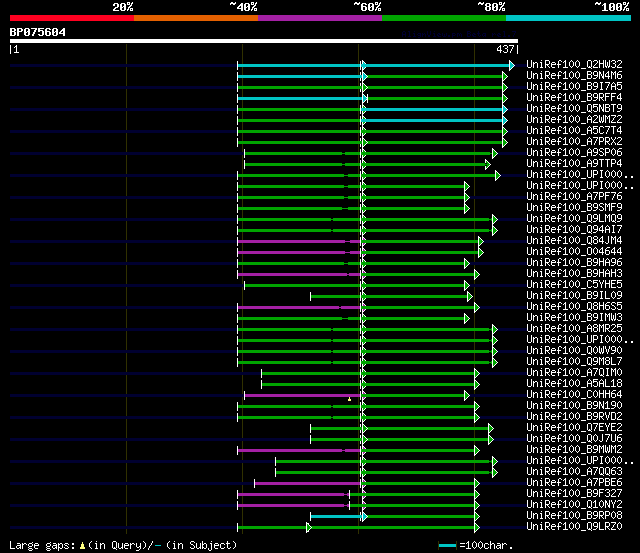Click end arrowhead of Q9LRZ0 alignment
The height and width of the screenshot is (553, 640).
pos(477,528)
